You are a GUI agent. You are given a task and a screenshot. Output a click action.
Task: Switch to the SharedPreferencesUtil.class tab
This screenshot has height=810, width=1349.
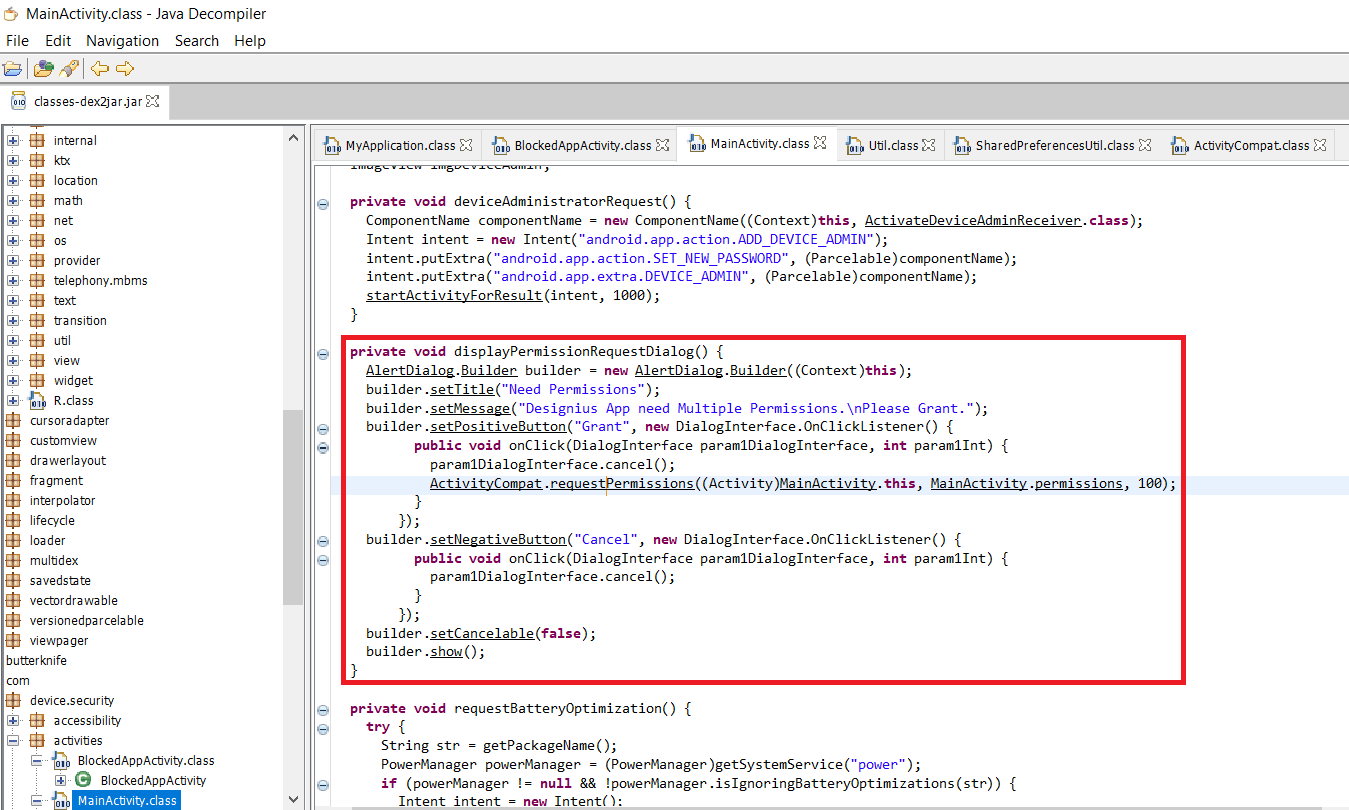pyautogui.click(x=1054, y=145)
